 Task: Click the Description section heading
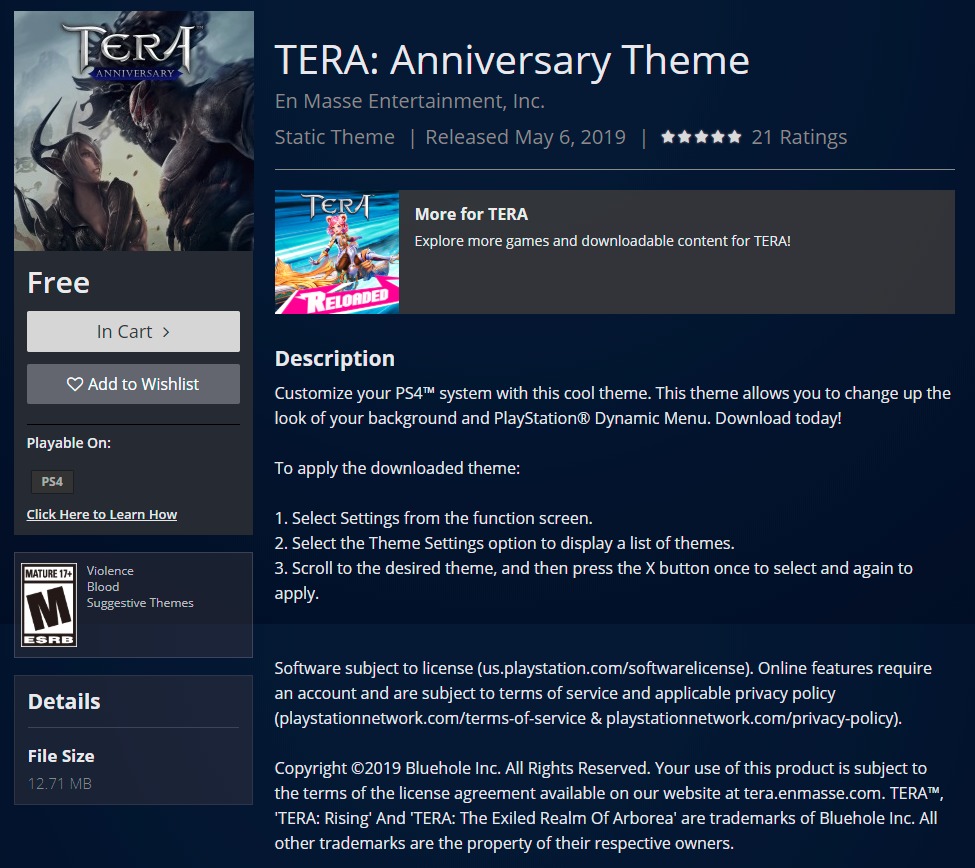point(335,359)
